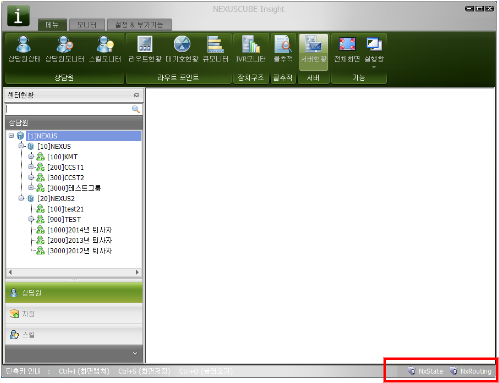
Task: Click the tree's left scroll arrow
Action: [x=10, y=272]
